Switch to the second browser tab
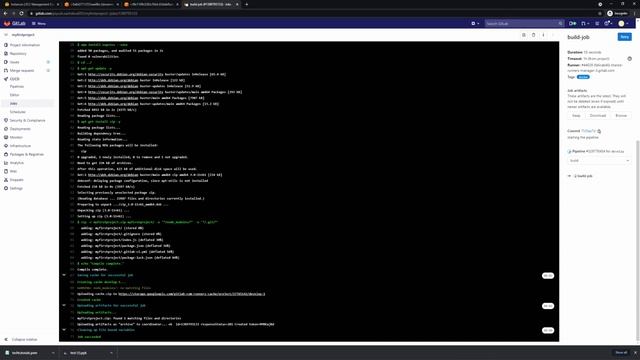 click(x=91, y=4)
